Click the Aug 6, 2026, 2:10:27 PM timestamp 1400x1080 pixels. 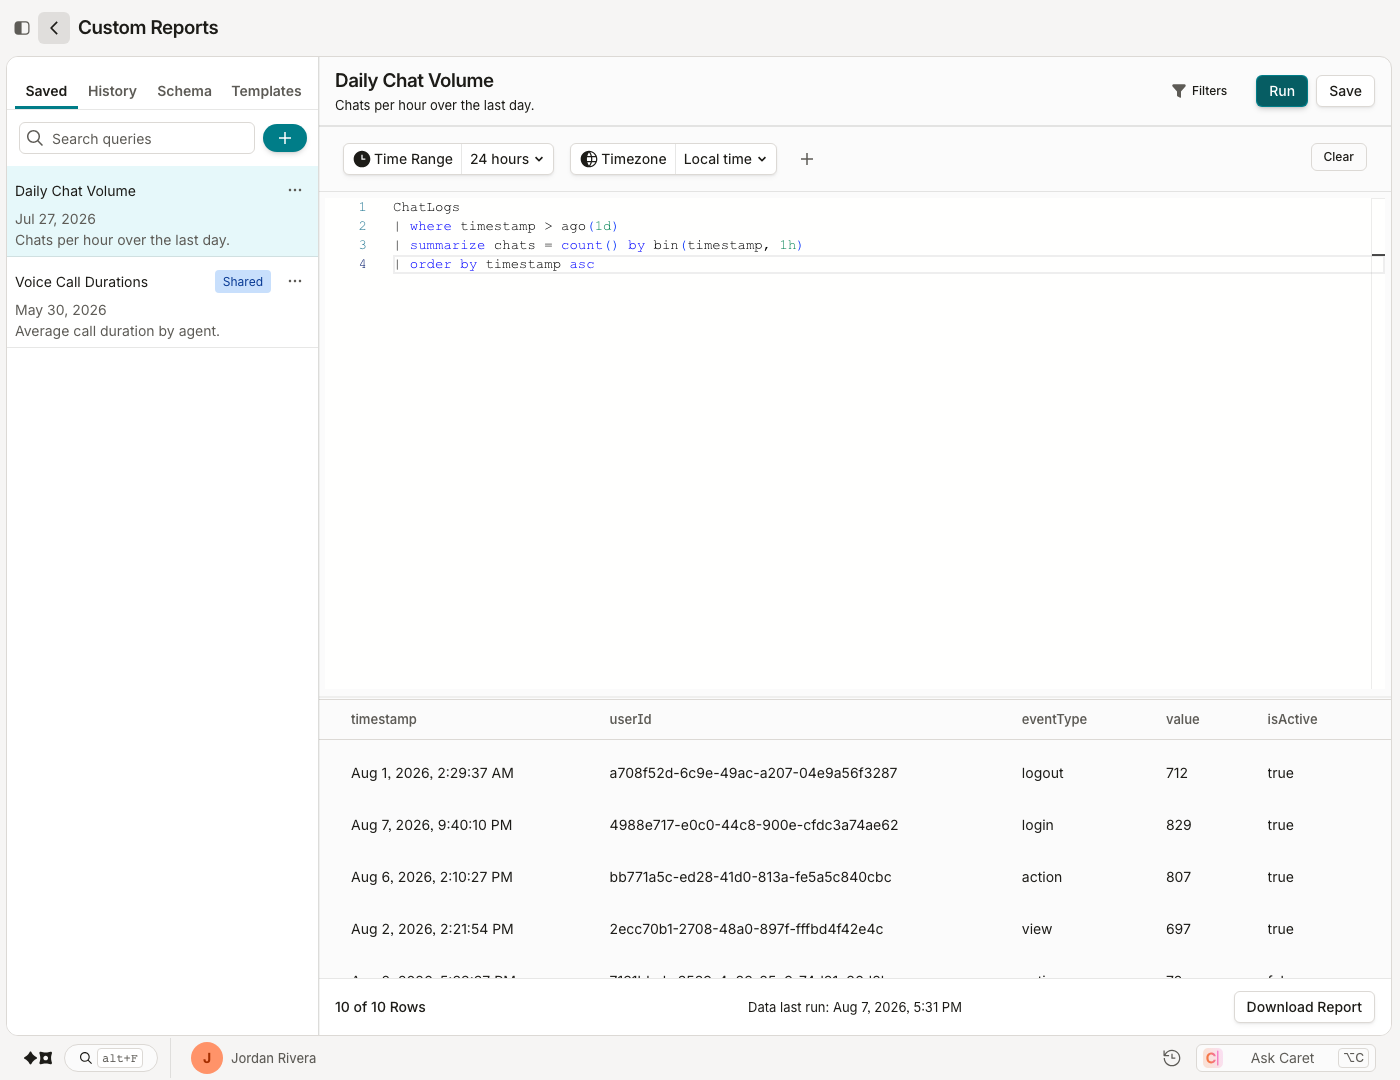point(432,877)
